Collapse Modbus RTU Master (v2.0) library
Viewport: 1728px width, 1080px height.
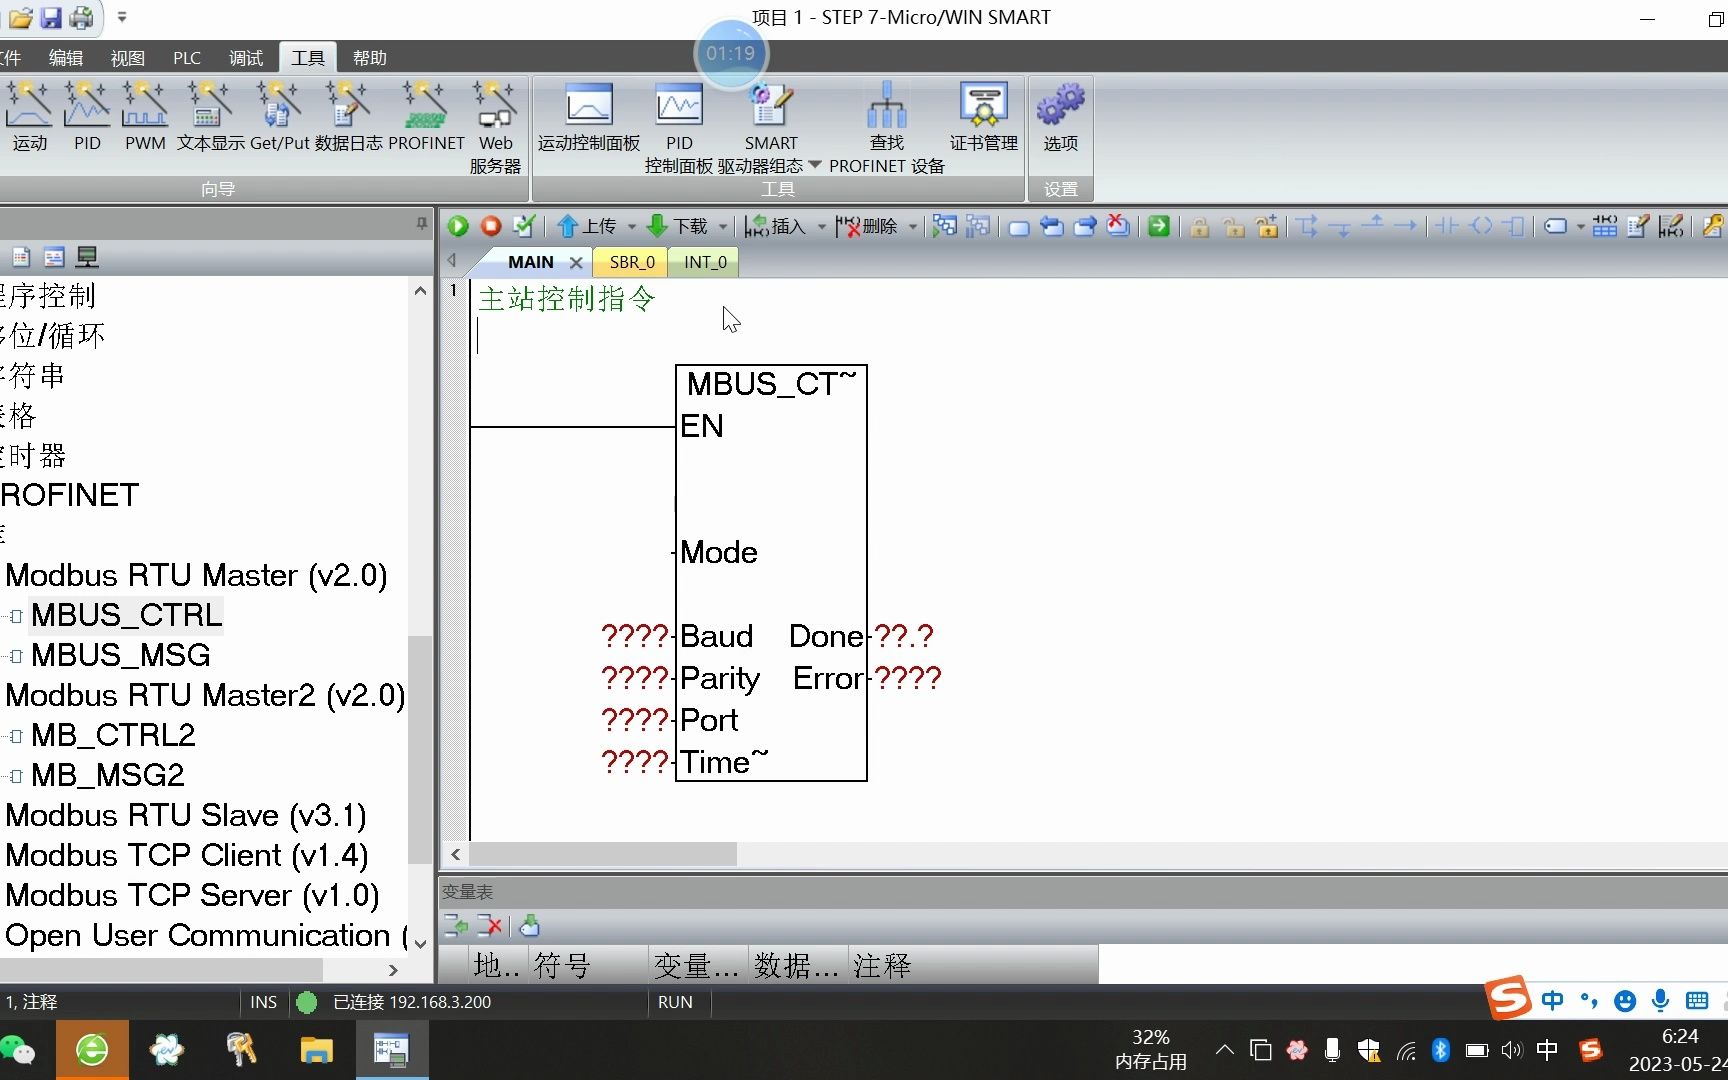196,575
